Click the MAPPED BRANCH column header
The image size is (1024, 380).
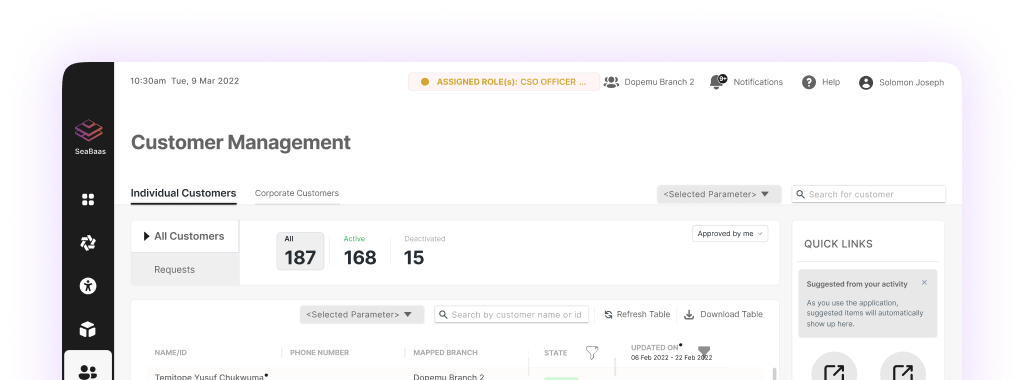tap(445, 353)
